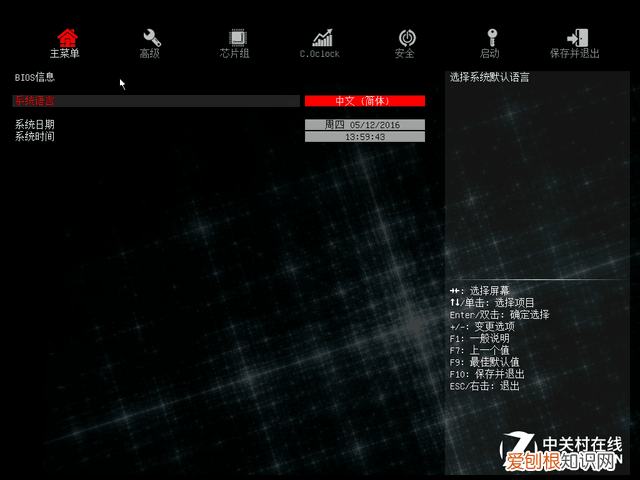Select the key icon above 启动
The width and height of the screenshot is (640, 480).
(490, 38)
